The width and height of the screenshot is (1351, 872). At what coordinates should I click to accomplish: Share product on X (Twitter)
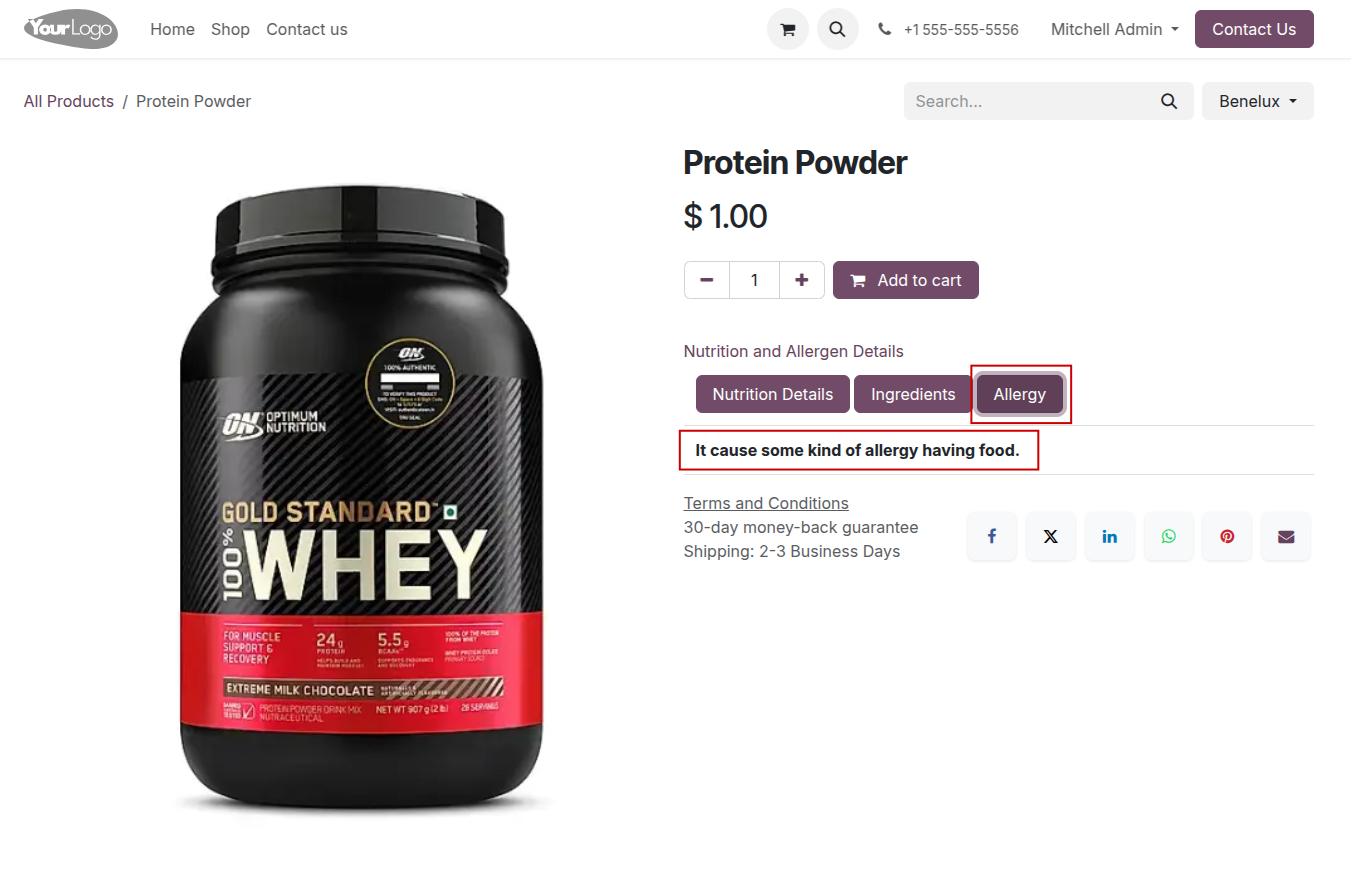(1050, 536)
